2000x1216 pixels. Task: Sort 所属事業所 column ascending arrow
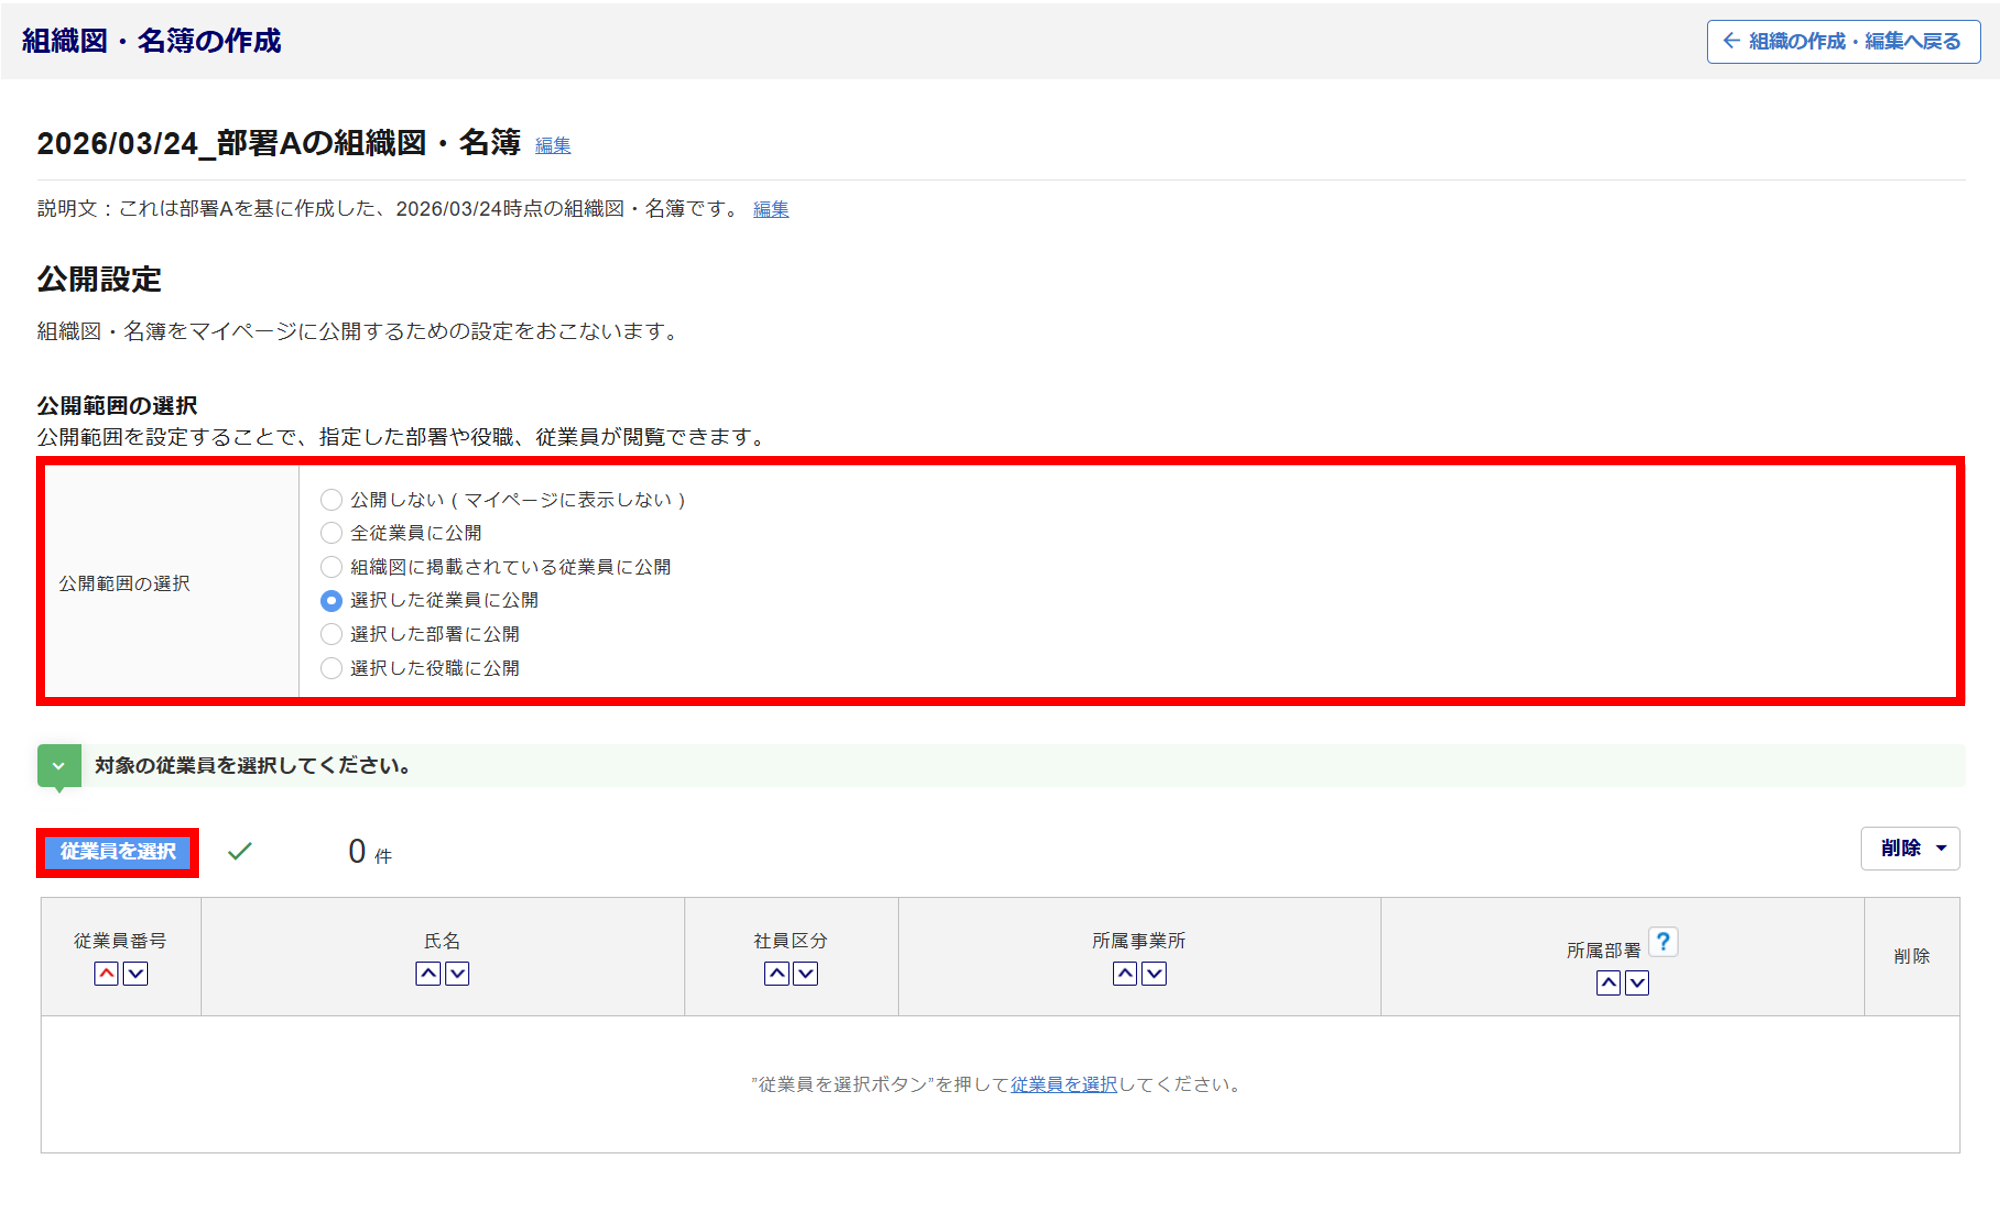point(1124,973)
